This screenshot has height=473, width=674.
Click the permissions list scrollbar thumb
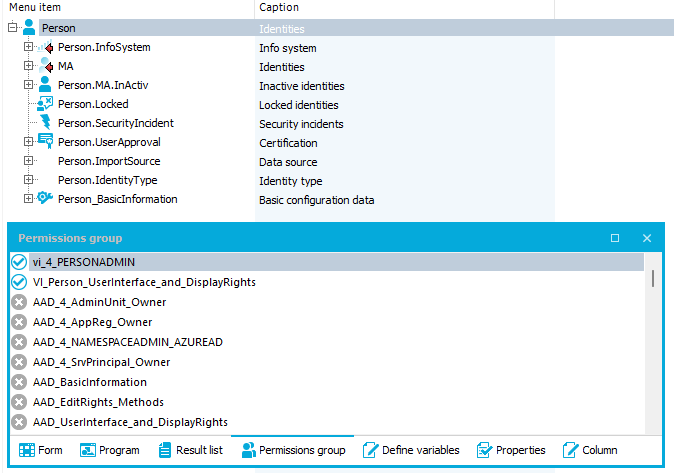click(653, 279)
